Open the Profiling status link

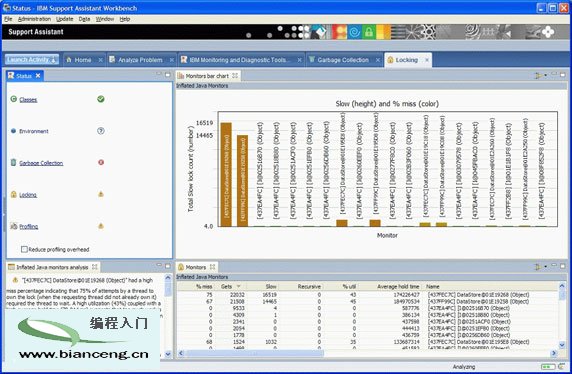pyautogui.click(x=29, y=226)
